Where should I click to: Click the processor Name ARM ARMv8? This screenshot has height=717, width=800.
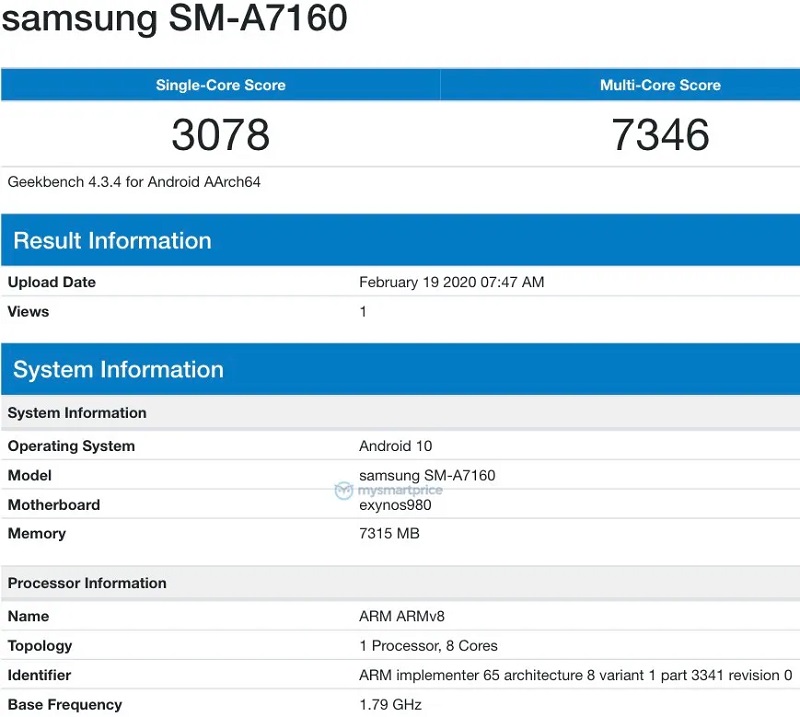click(x=400, y=616)
